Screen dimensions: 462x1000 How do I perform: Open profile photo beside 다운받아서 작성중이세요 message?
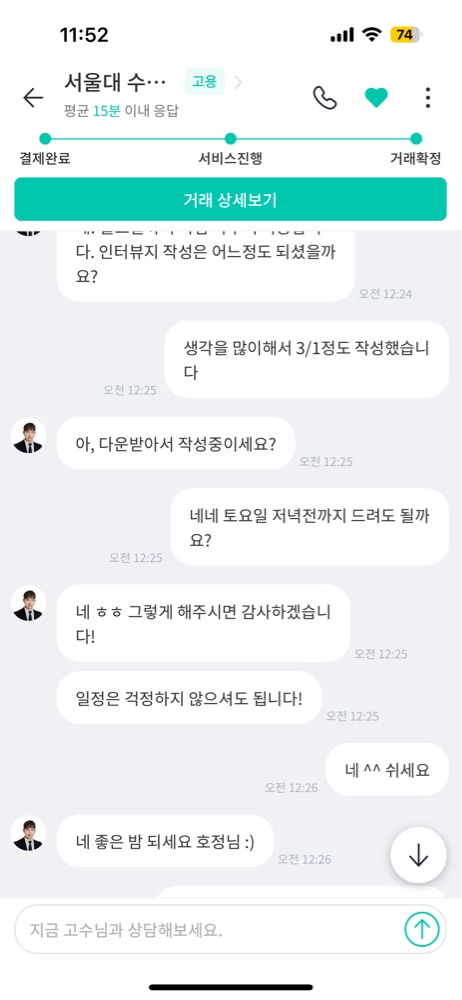click(28, 436)
